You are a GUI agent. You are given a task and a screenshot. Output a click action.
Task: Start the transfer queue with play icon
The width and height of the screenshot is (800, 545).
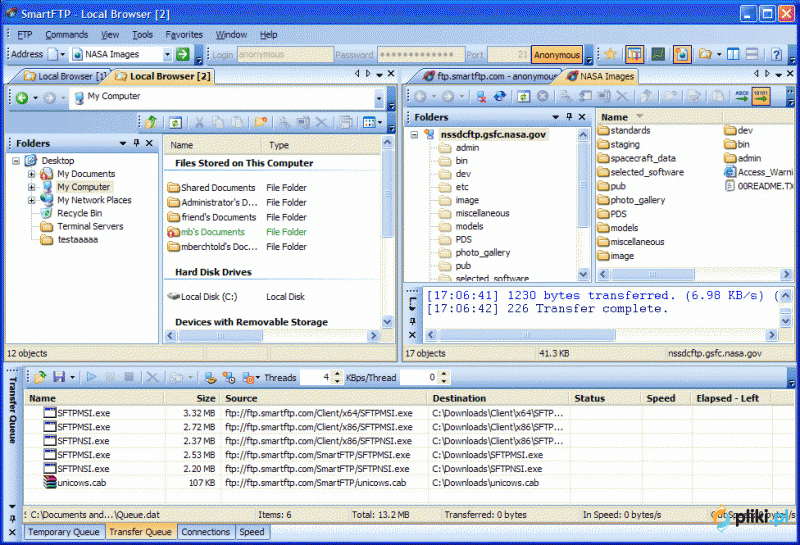(91, 377)
